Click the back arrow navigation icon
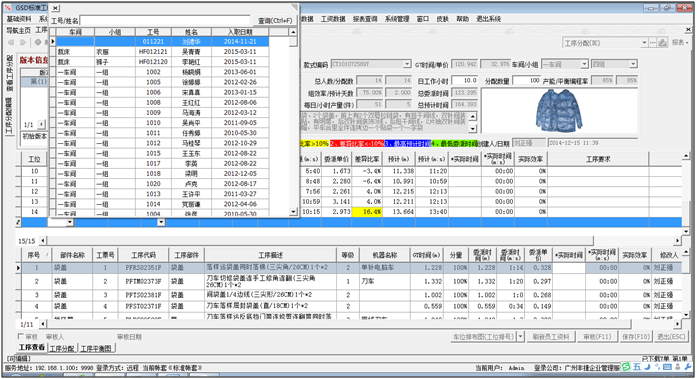Image resolution: width=697 pixels, height=379 pixels. tap(11, 42)
